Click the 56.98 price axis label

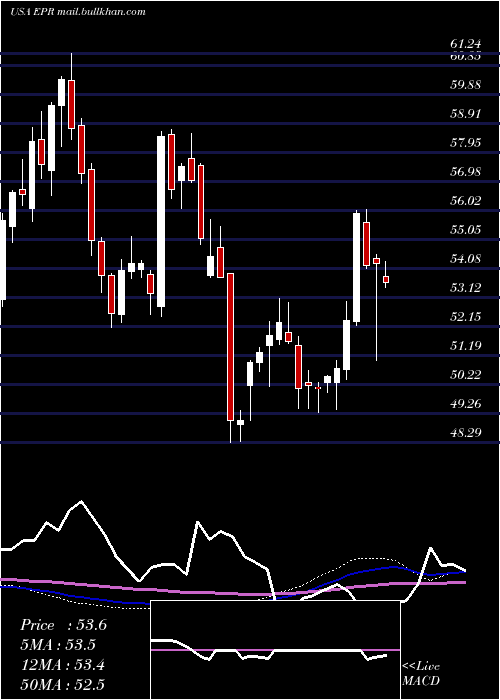[x=466, y=171]
